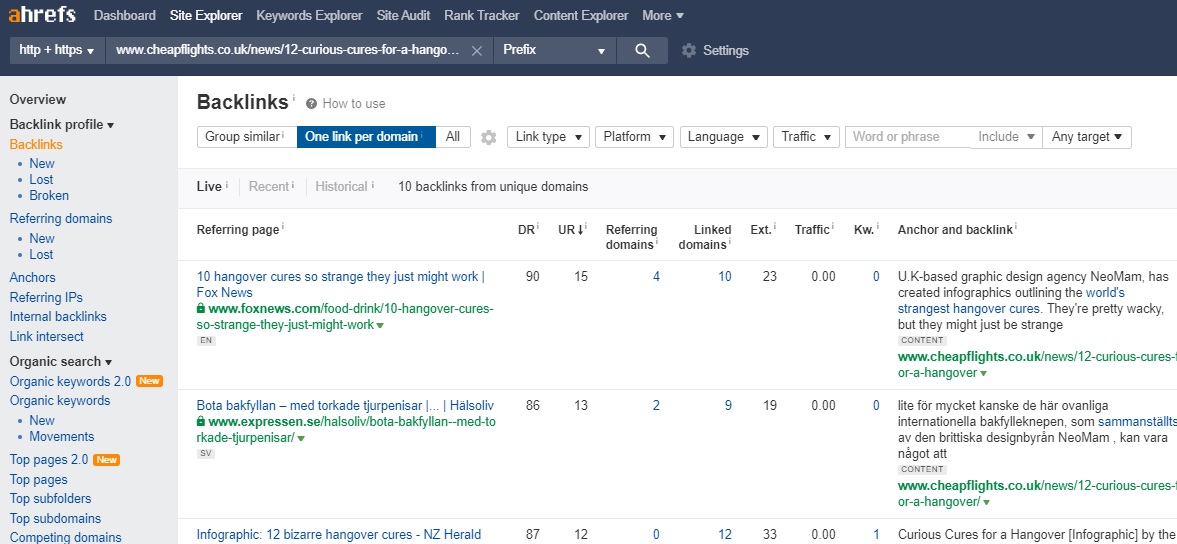Switch to the Historical tab
Image resolution: width=1177 pixels, height=544 pixels.
(342, 186)
